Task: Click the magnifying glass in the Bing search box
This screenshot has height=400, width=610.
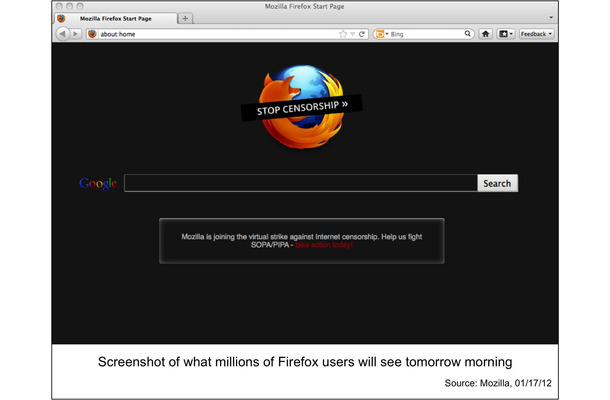Action: click(468, 34)
